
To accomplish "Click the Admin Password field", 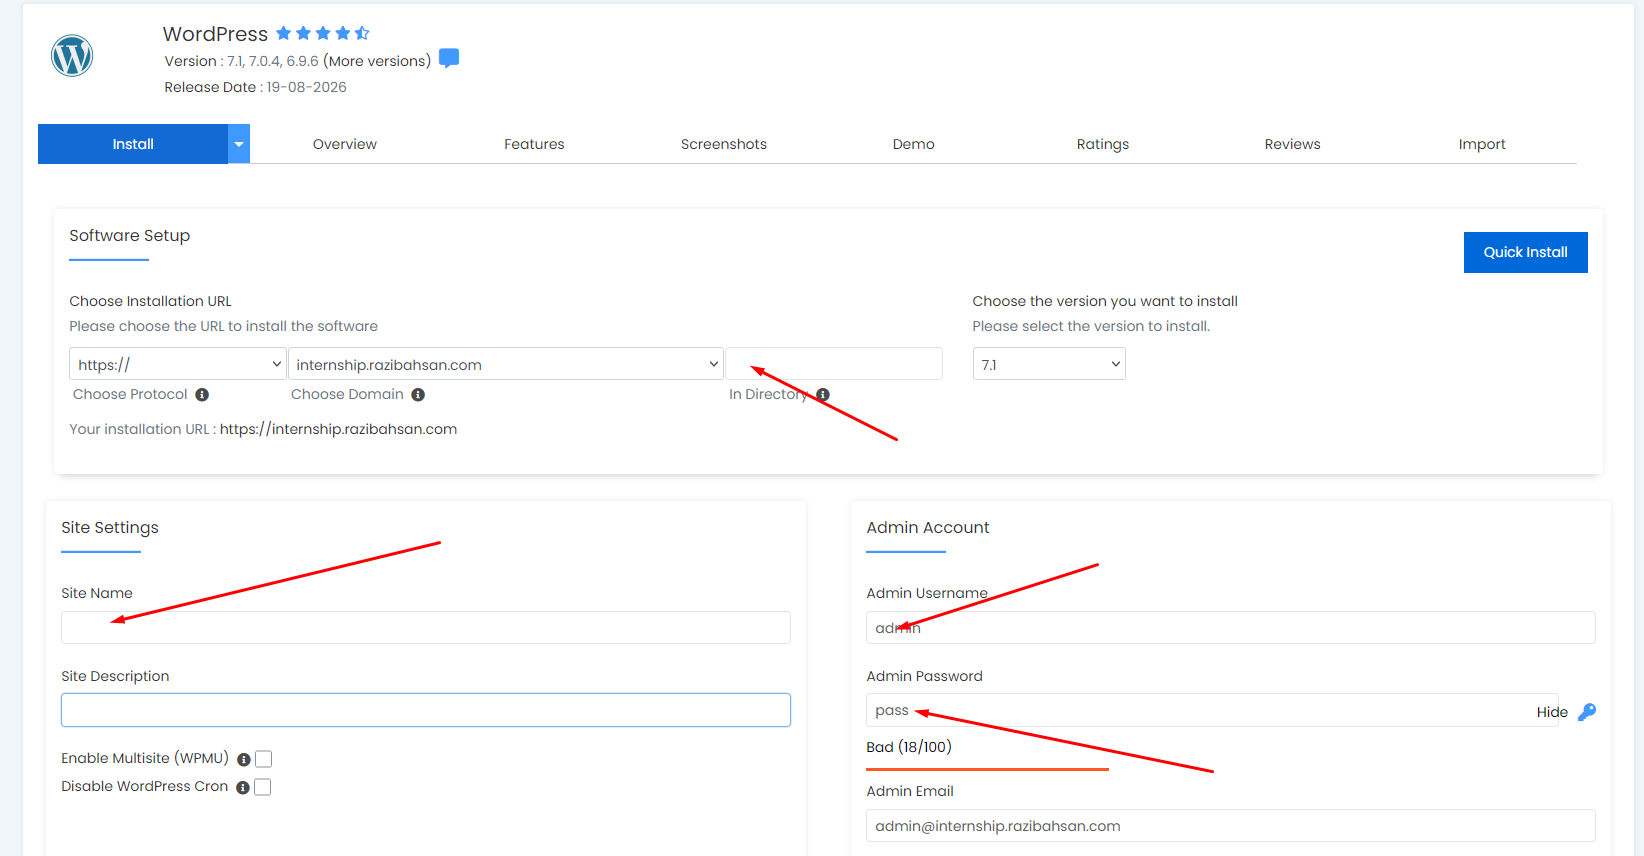I will pos(1212,710).
